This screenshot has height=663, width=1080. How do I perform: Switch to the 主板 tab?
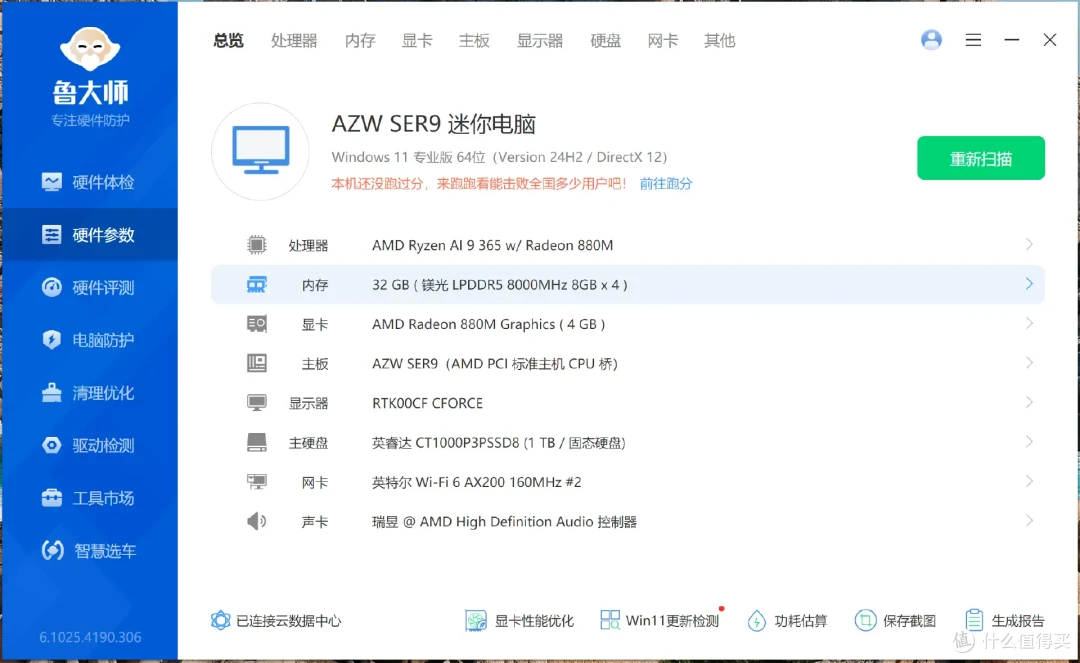pos(474,41)
